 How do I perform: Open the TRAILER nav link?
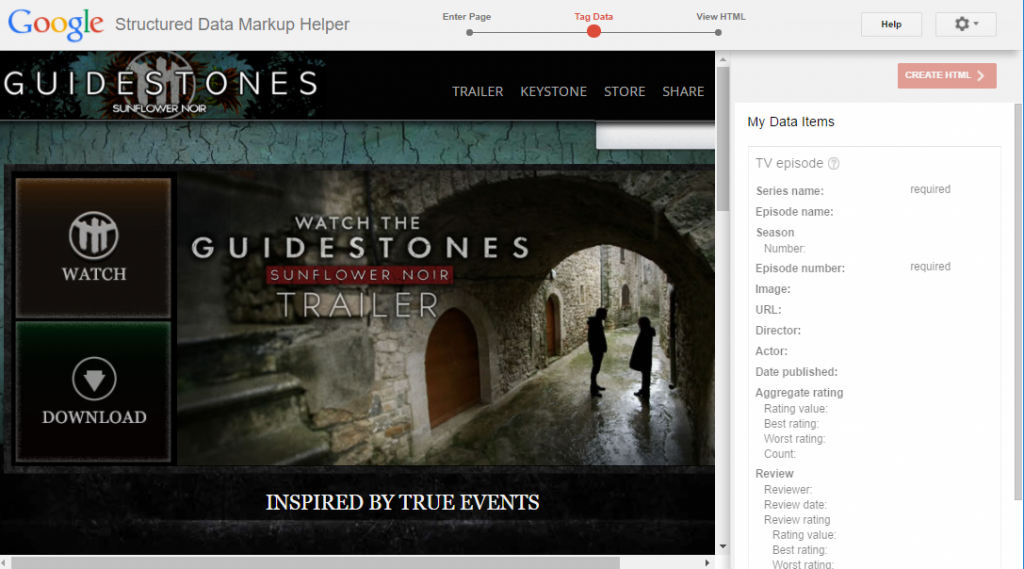pos(477,91)
